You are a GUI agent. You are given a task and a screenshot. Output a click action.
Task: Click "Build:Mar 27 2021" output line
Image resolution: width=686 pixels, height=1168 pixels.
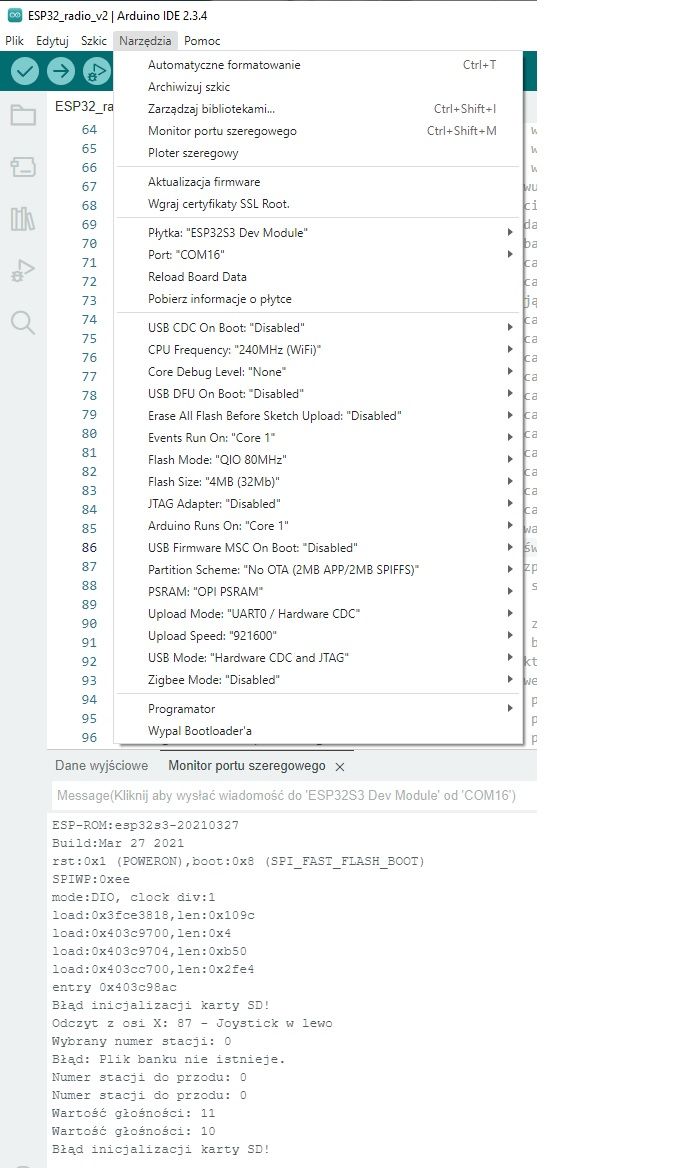tap(118, 843)
